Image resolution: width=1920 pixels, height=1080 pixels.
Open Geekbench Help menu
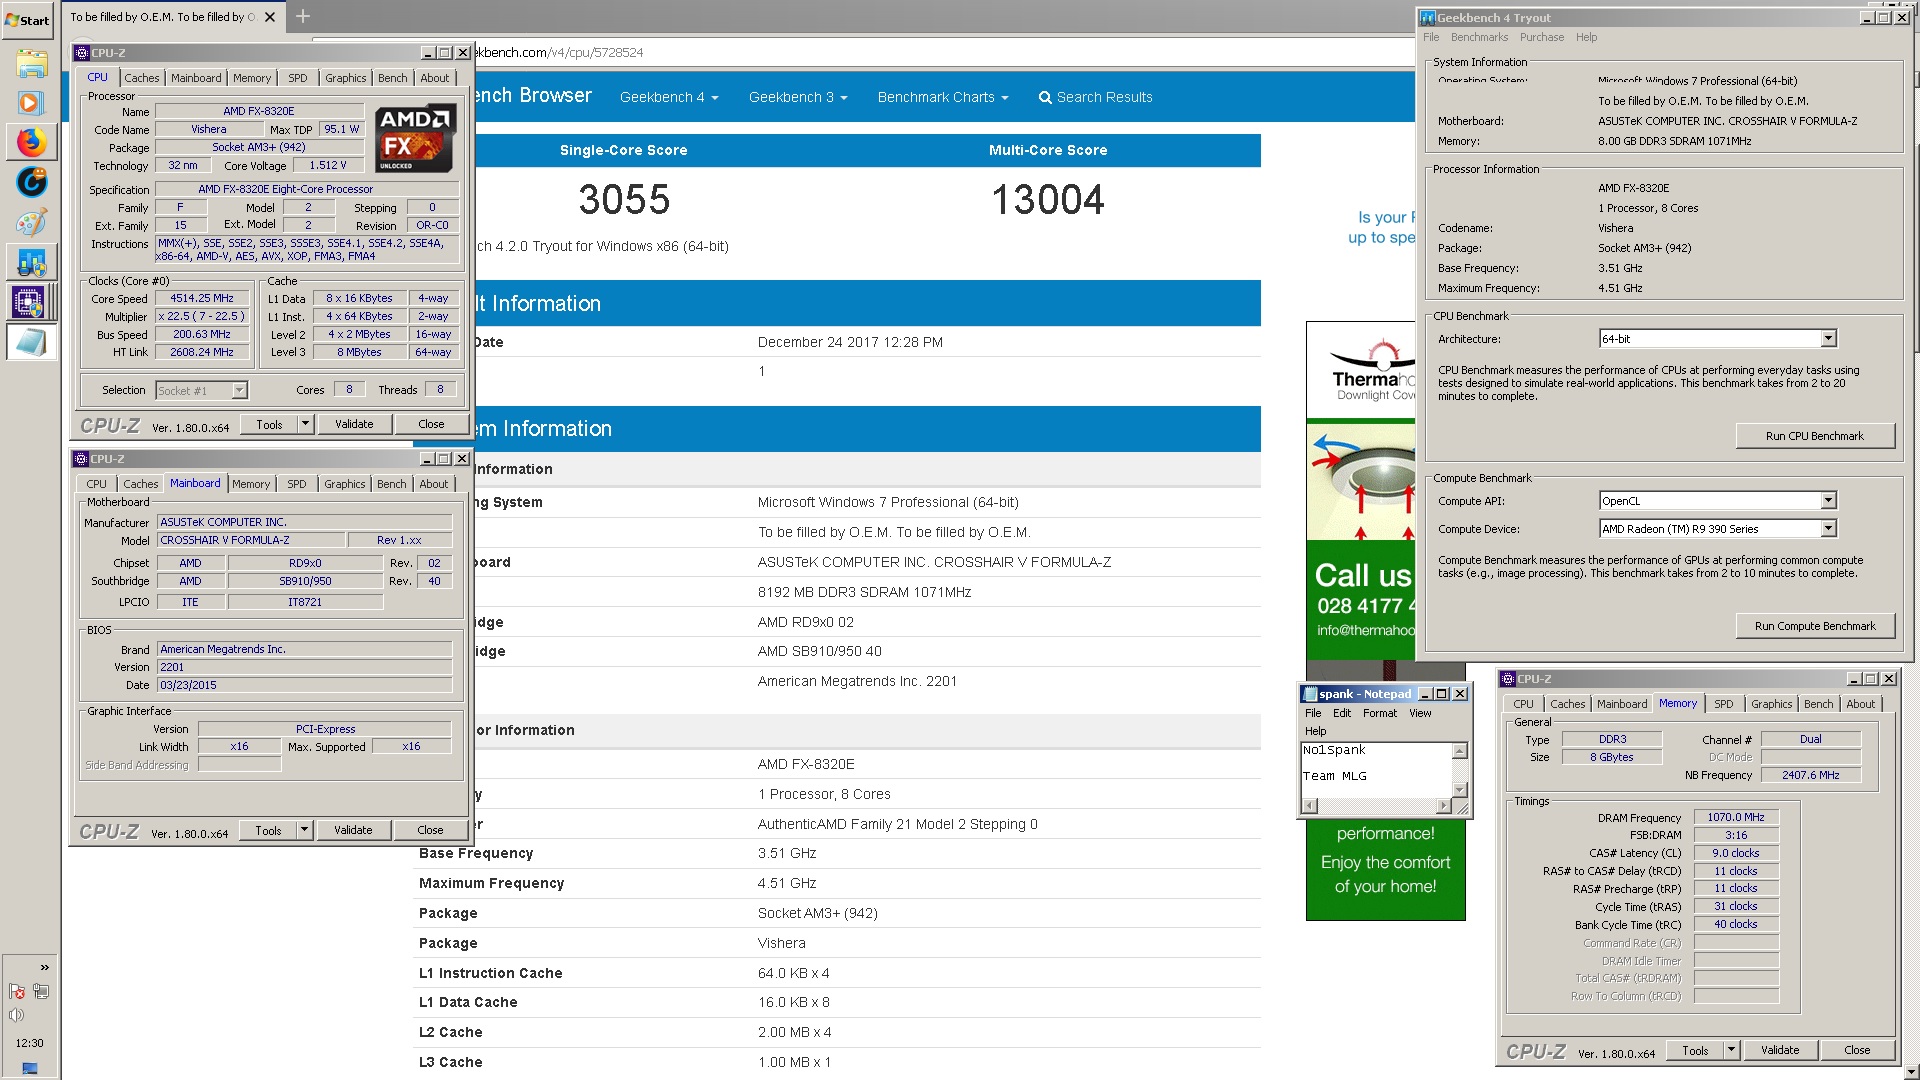click(x=1586, y=37)
